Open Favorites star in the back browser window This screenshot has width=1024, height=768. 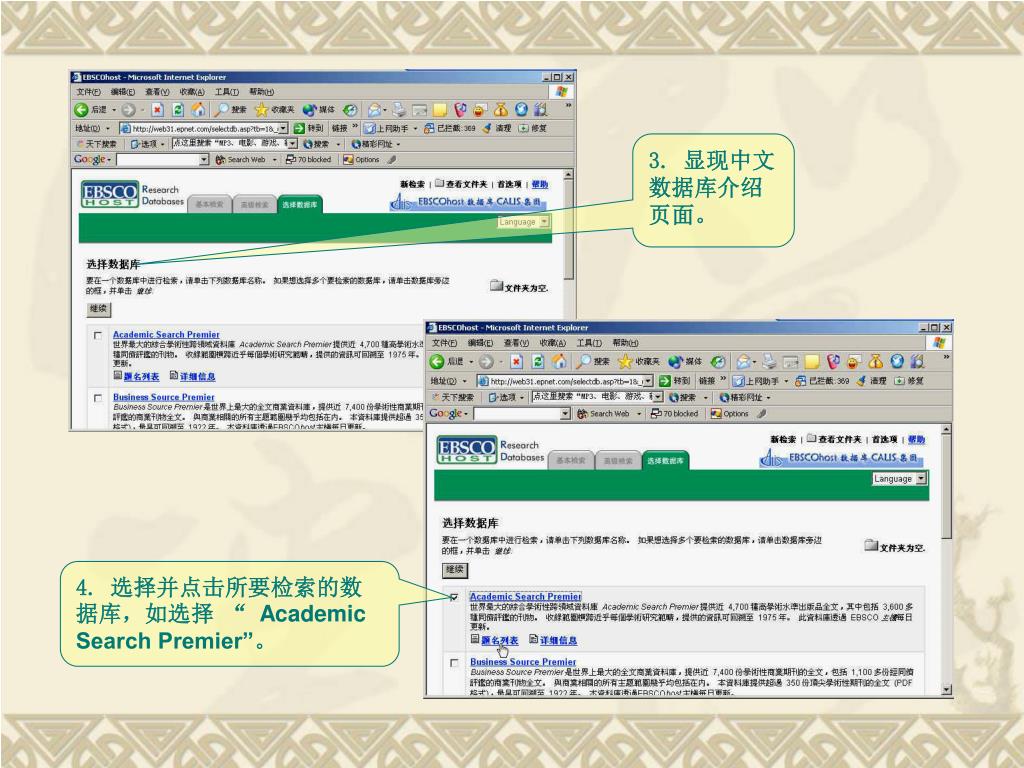point(261,110)
